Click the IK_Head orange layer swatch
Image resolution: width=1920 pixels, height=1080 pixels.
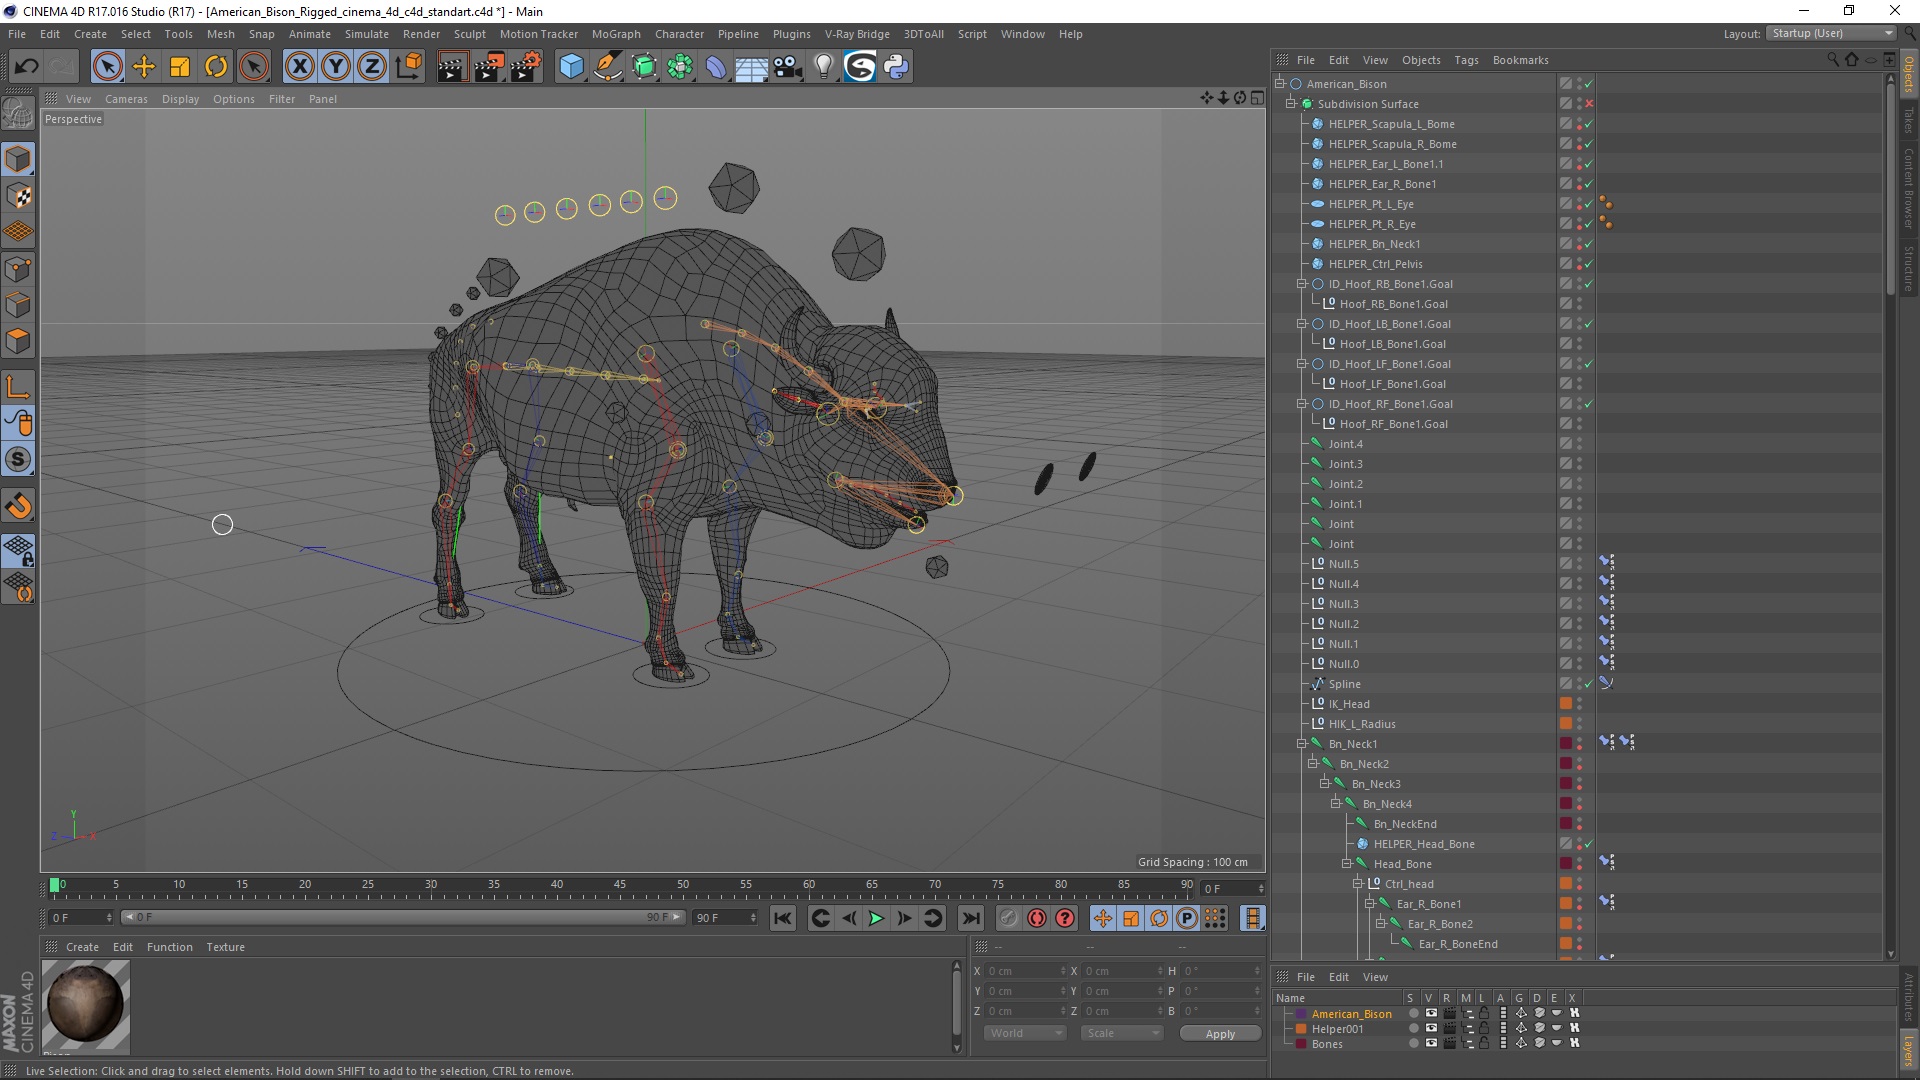pyautogui.click(x=1566, y=704)
